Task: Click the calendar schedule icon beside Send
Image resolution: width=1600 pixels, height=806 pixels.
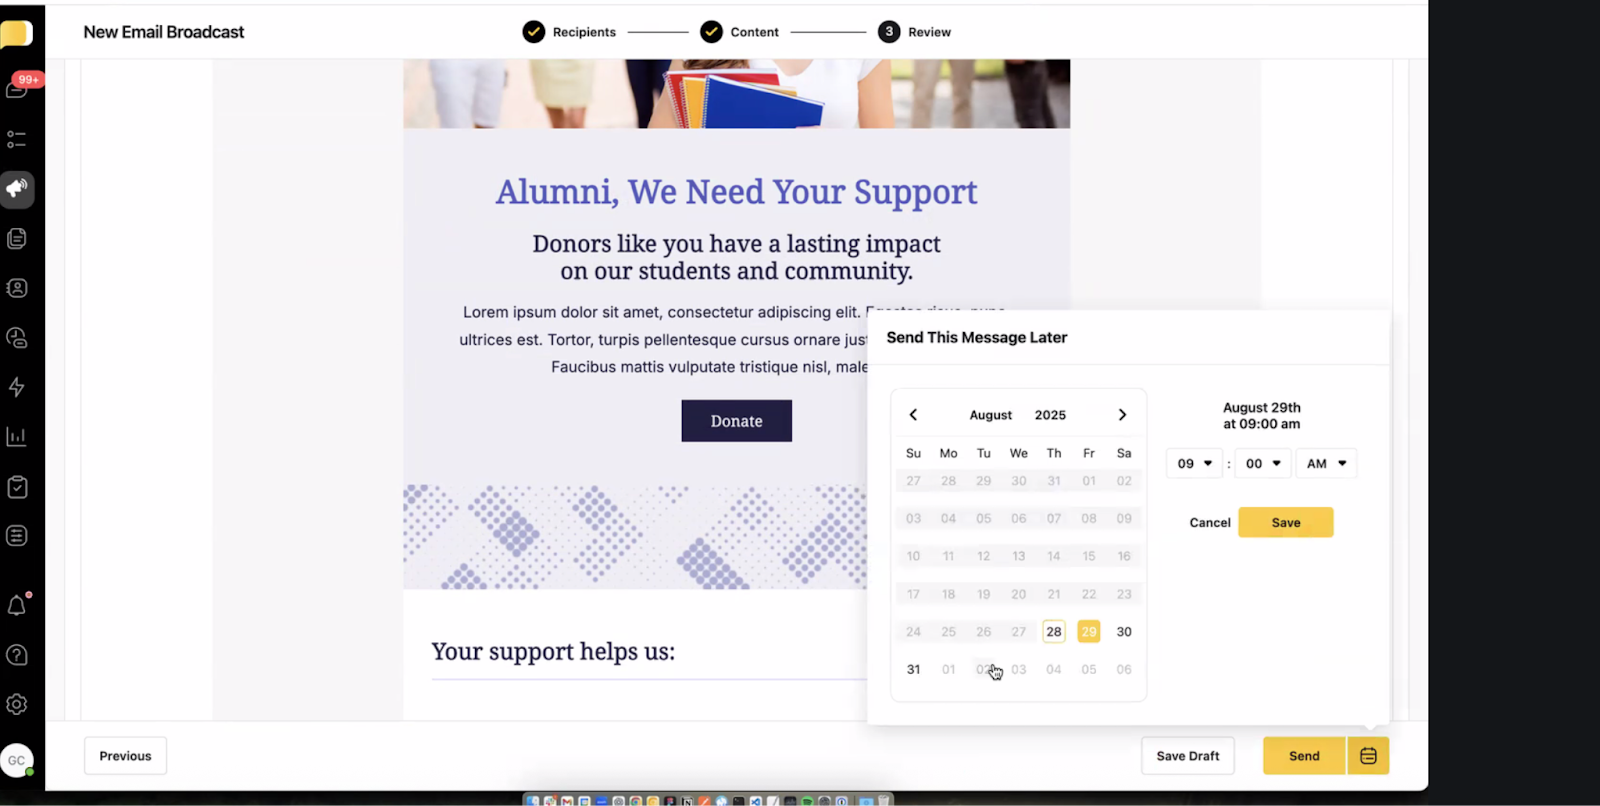Action: tap(1368, 756)
